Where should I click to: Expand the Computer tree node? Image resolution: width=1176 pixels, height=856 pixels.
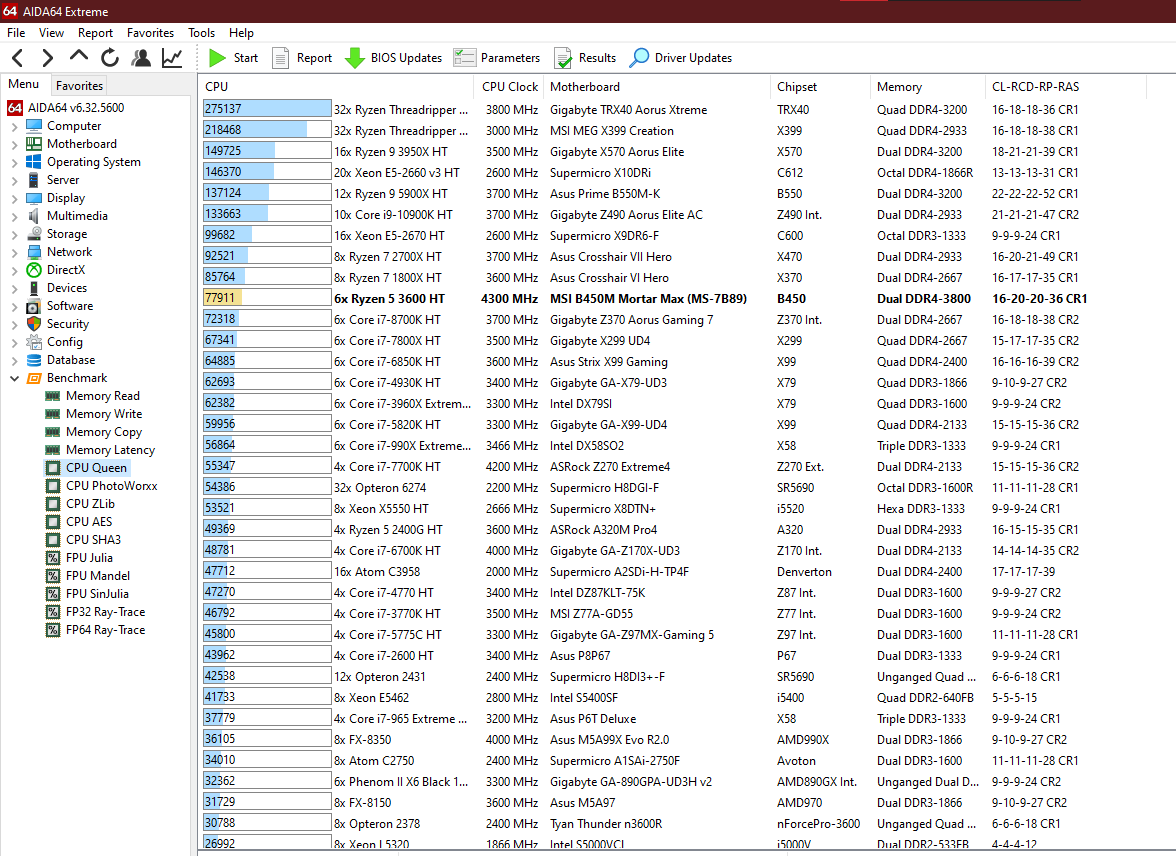point(14,127)
